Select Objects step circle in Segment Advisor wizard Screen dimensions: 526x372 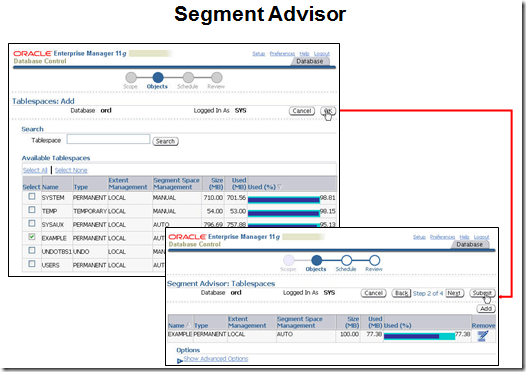click(317, 260)
